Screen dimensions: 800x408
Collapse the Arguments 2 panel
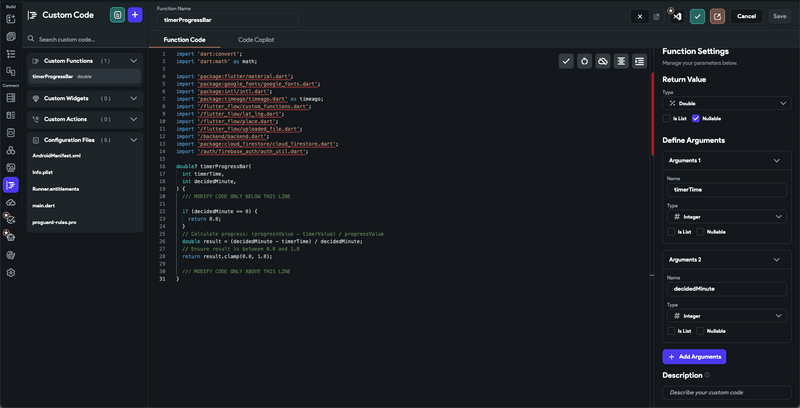coord(777,260)
